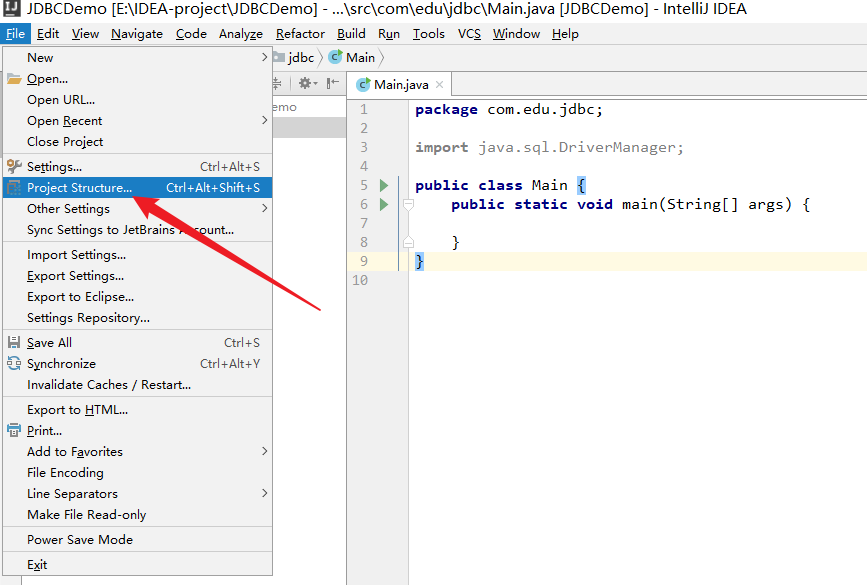Click the hide panel icon next to gear
The height and width of the screenshot is (585, 867).
coord(332,83)
